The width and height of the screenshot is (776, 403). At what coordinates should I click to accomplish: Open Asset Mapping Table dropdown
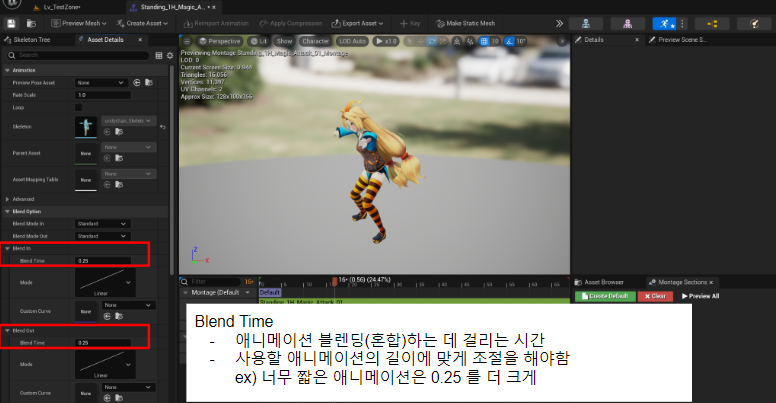coord(129,174)
